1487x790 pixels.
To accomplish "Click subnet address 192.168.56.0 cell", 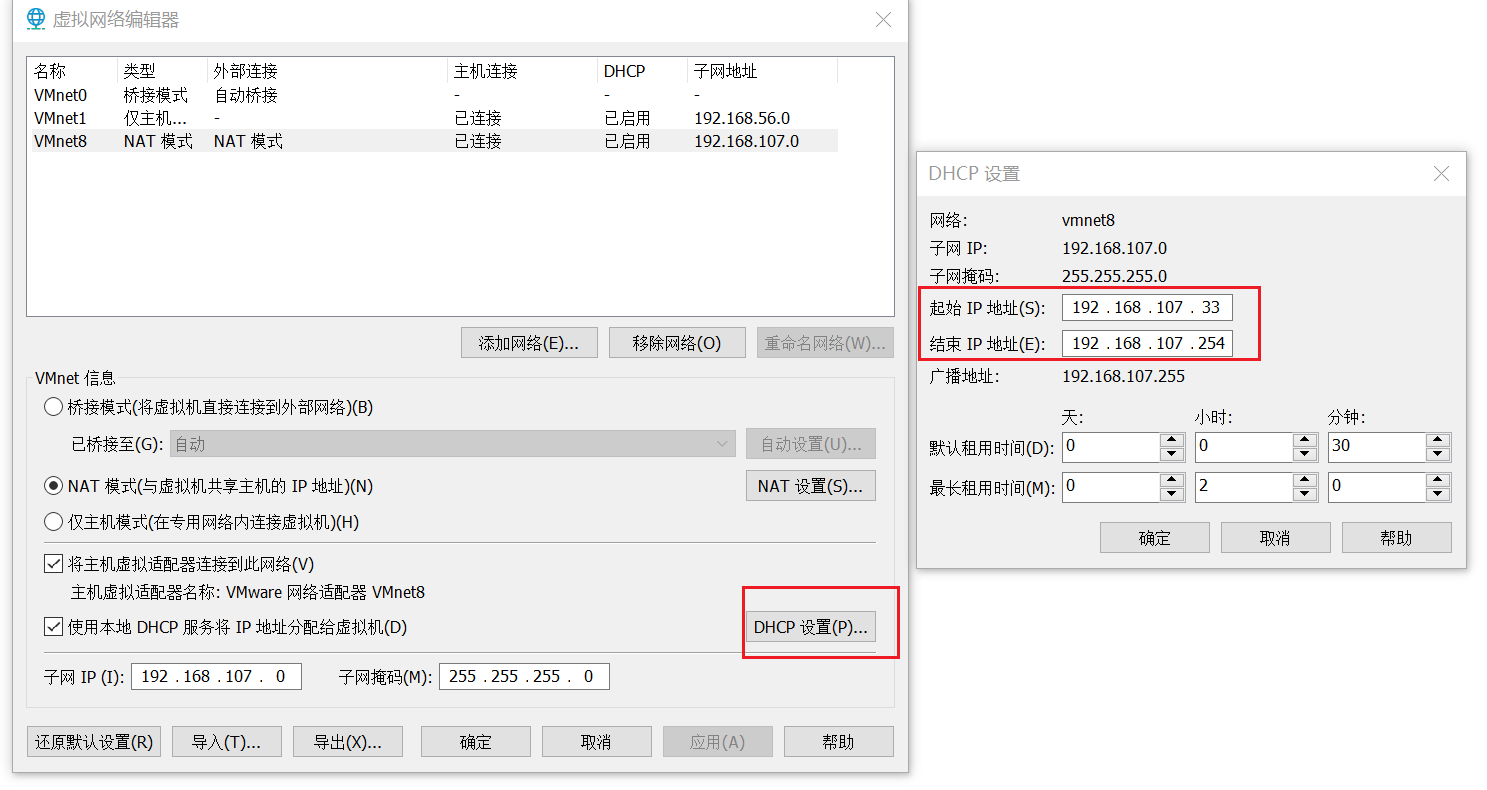I will (x=742, y=119).
